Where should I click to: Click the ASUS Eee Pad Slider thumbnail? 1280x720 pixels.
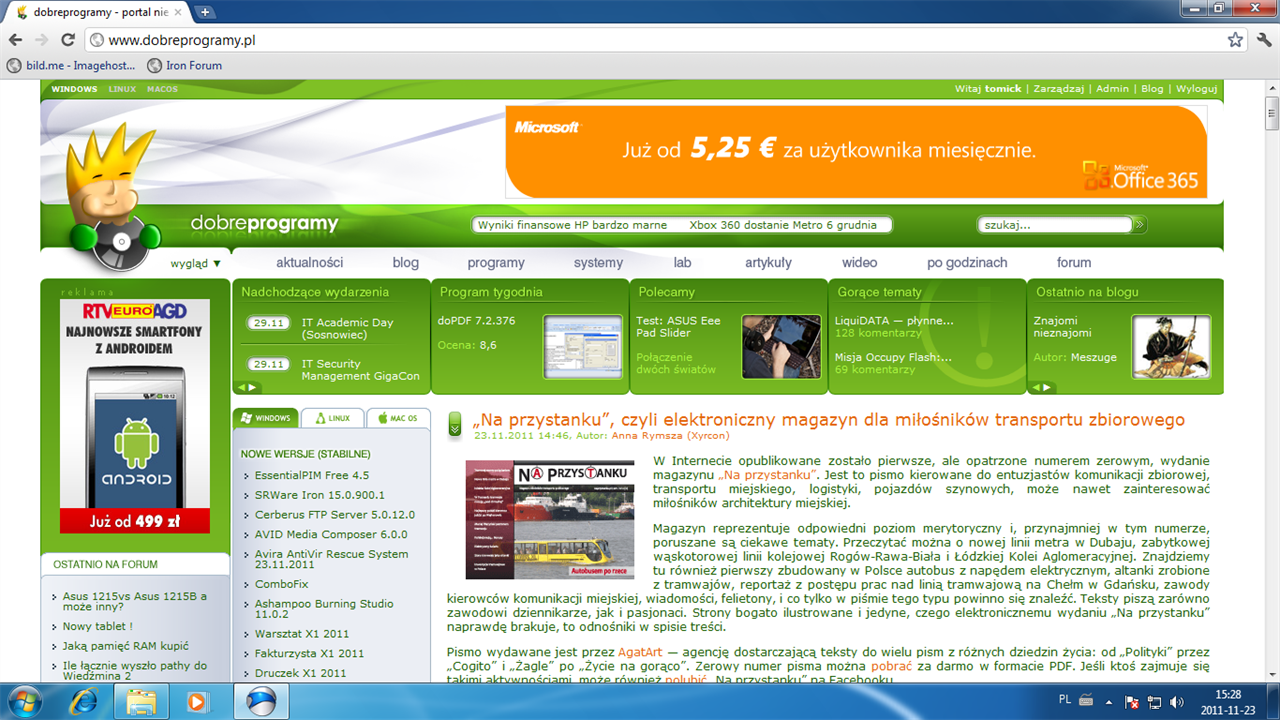[x=781, y=346]
